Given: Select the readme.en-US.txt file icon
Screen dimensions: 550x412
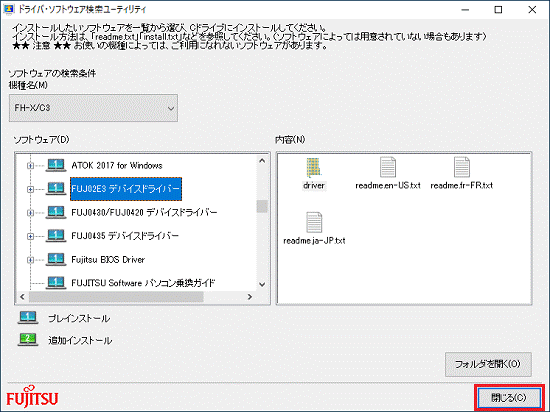Looking at the screenshot, I should 388,168.
